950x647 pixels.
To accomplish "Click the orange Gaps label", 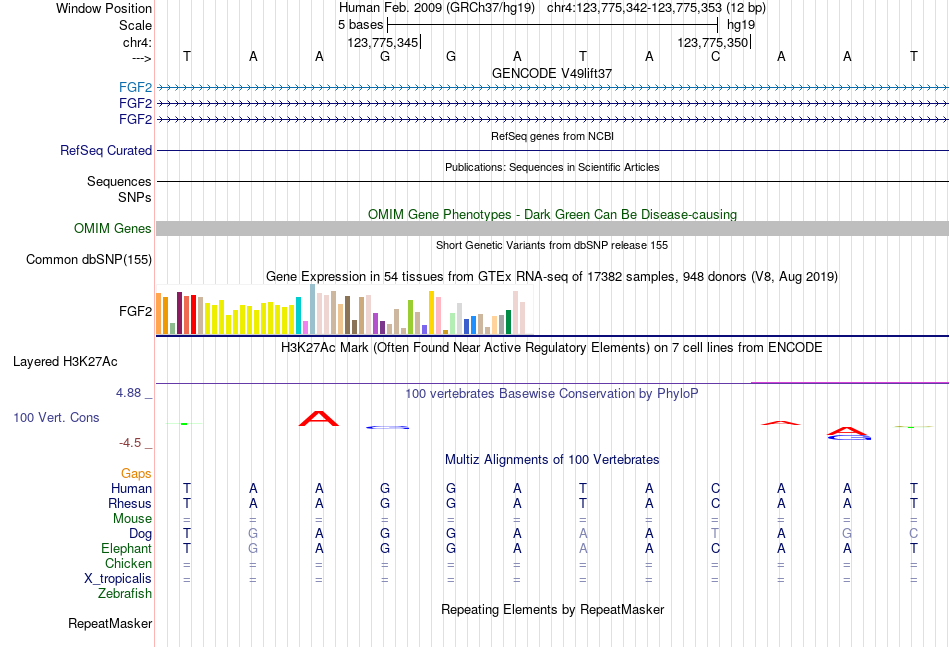I will pyautogui.click(x=136, y=474).
